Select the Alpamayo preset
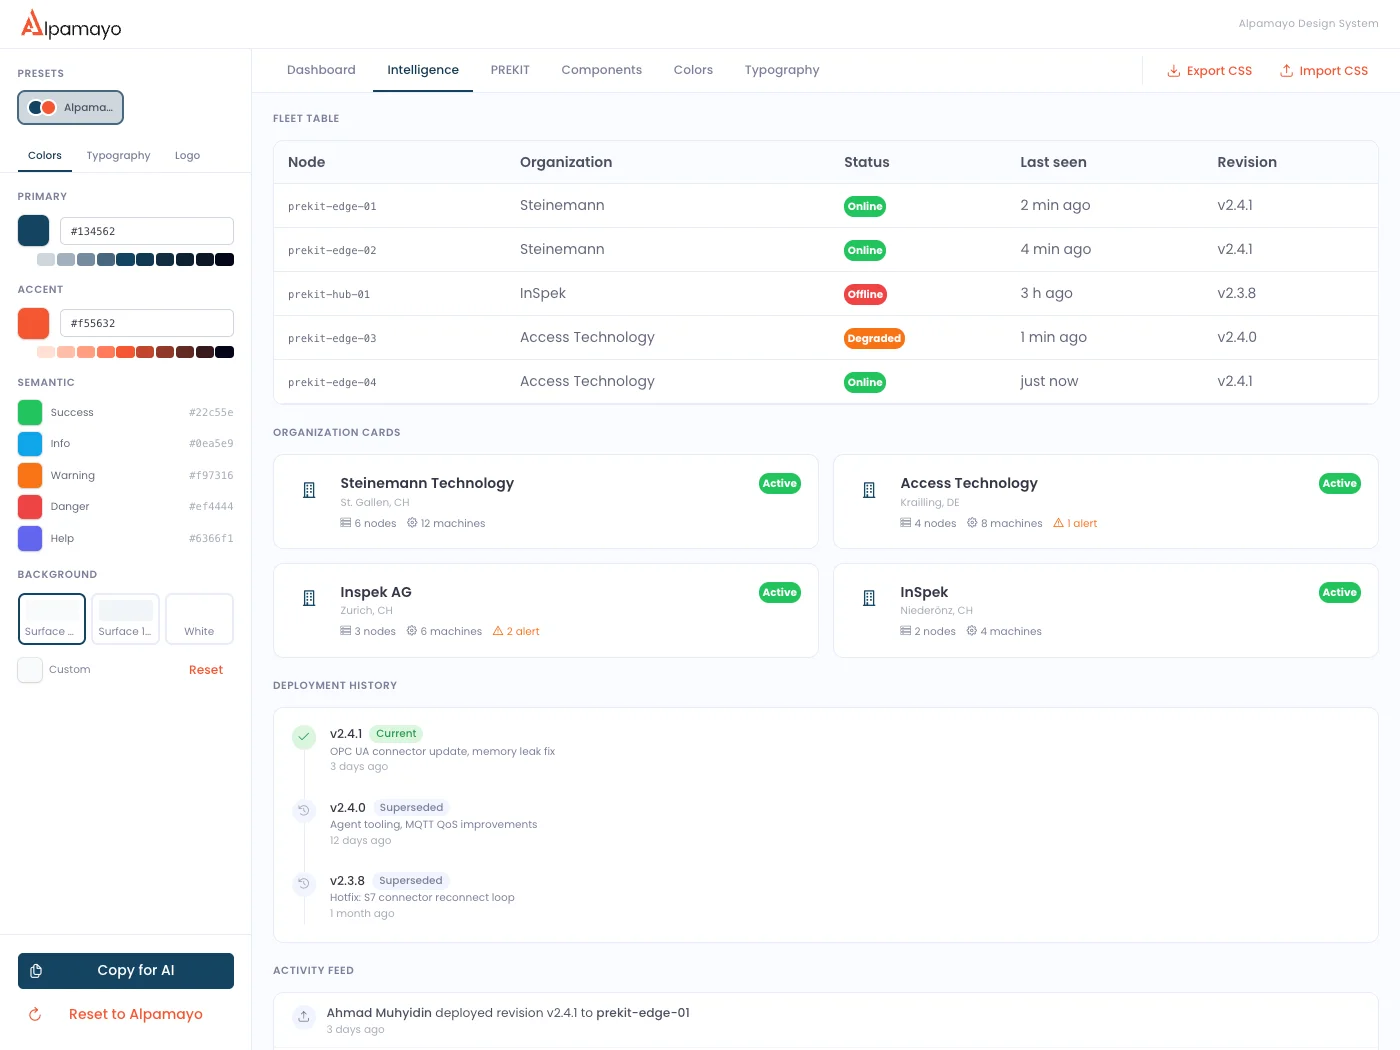1400x1050 pixels. 70,108
